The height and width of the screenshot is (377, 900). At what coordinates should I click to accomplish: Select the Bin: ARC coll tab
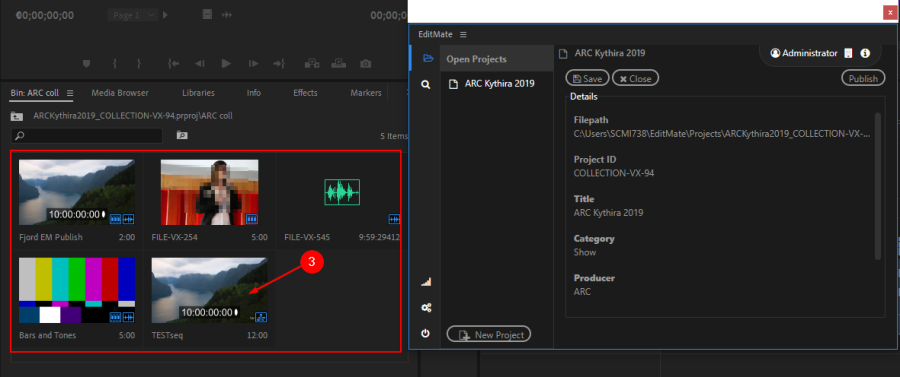click(x=34, y=93)
